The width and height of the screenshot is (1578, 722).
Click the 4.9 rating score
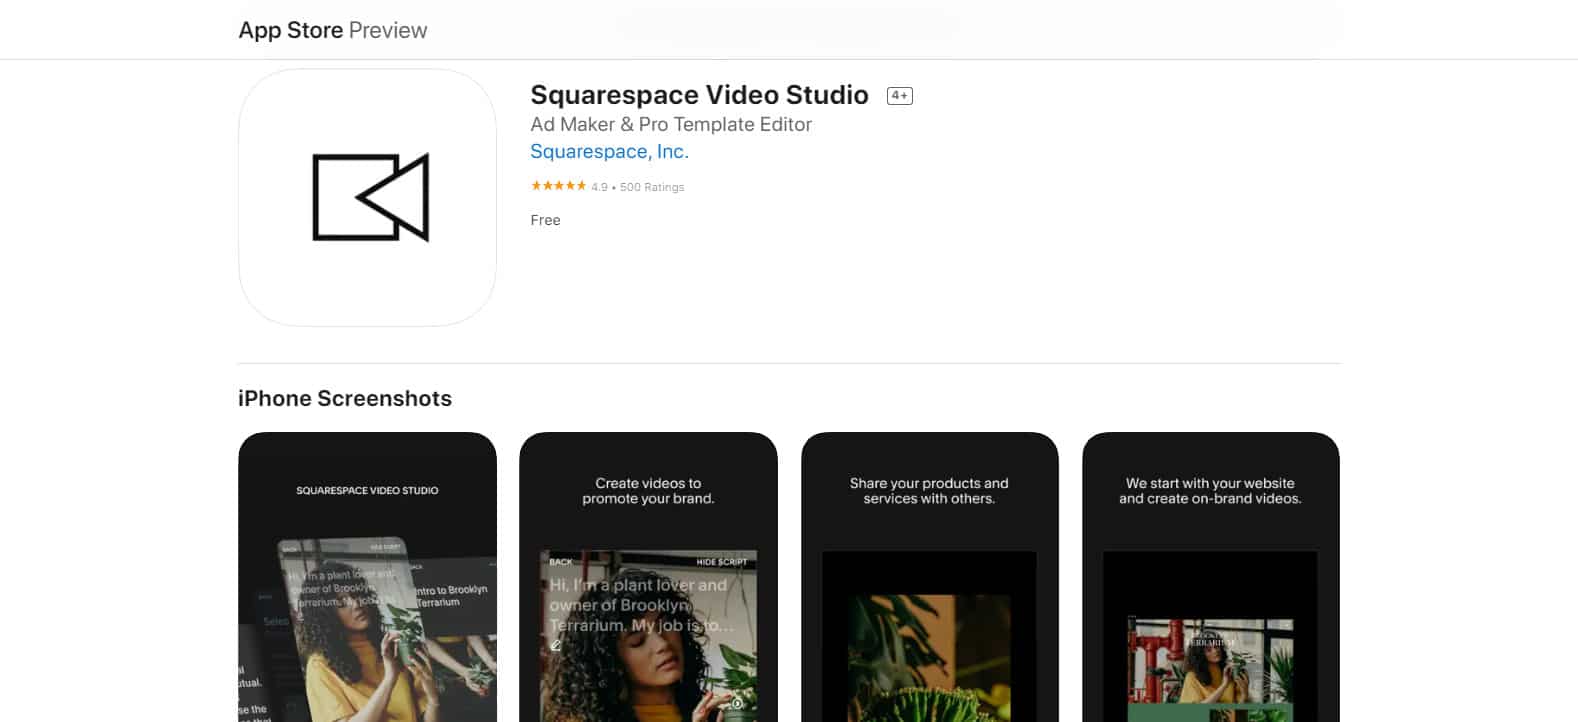click(x=599, y=187)
